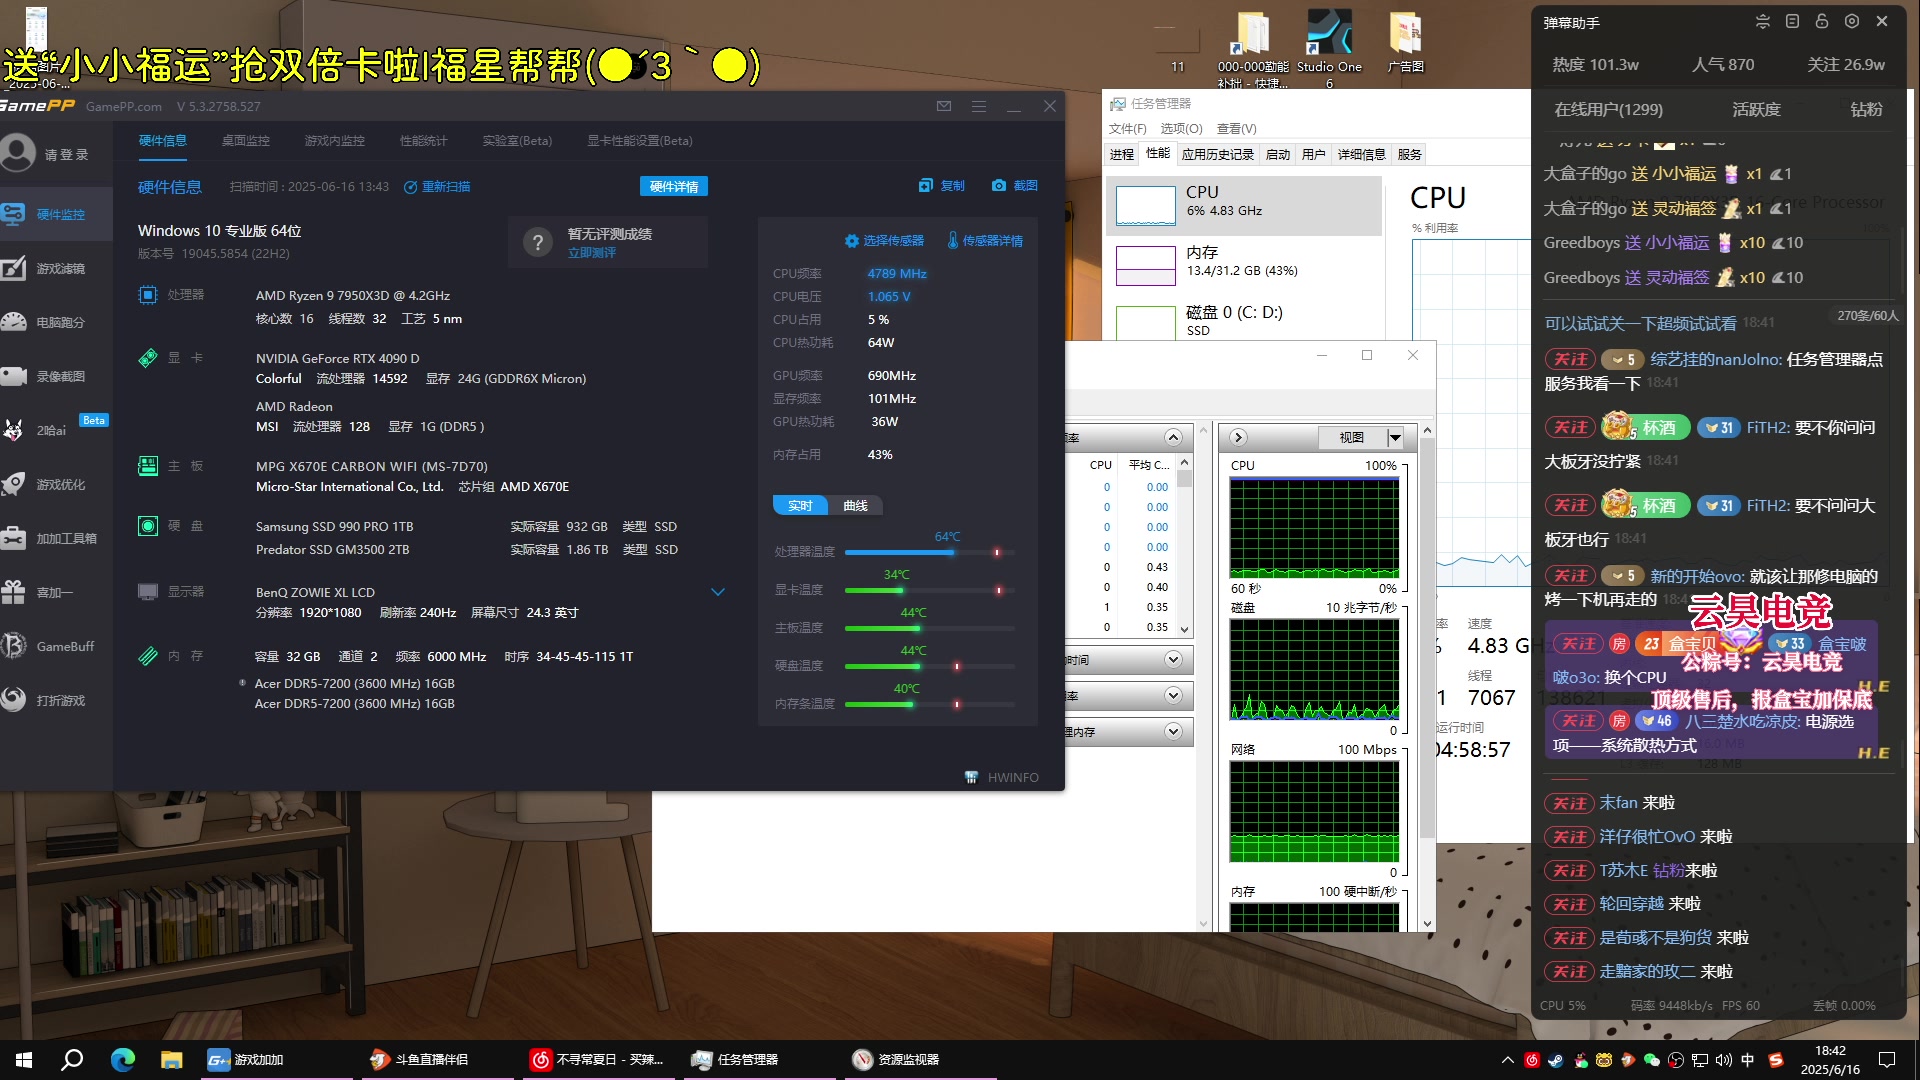1920x1080 pixels.
Task: Open the 查看(V) menu in Task Manager
Action: (1237, 129)
